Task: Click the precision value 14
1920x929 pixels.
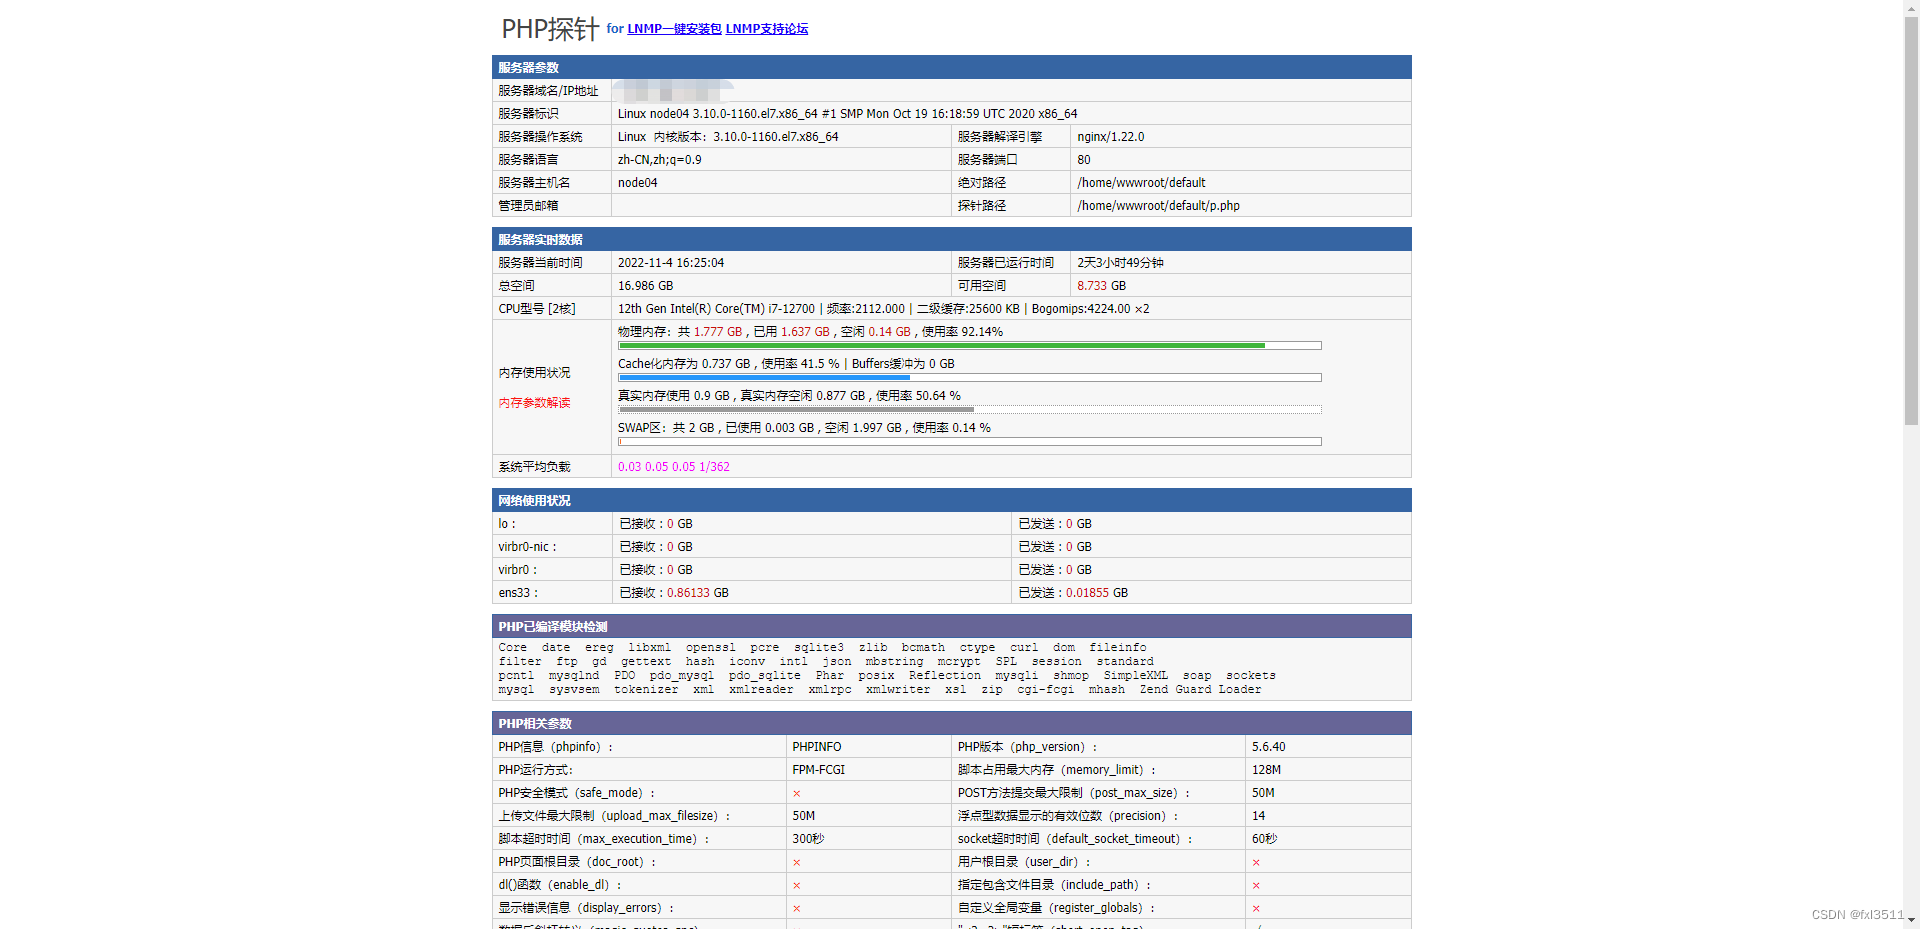Action: (x=1258, y=816)
